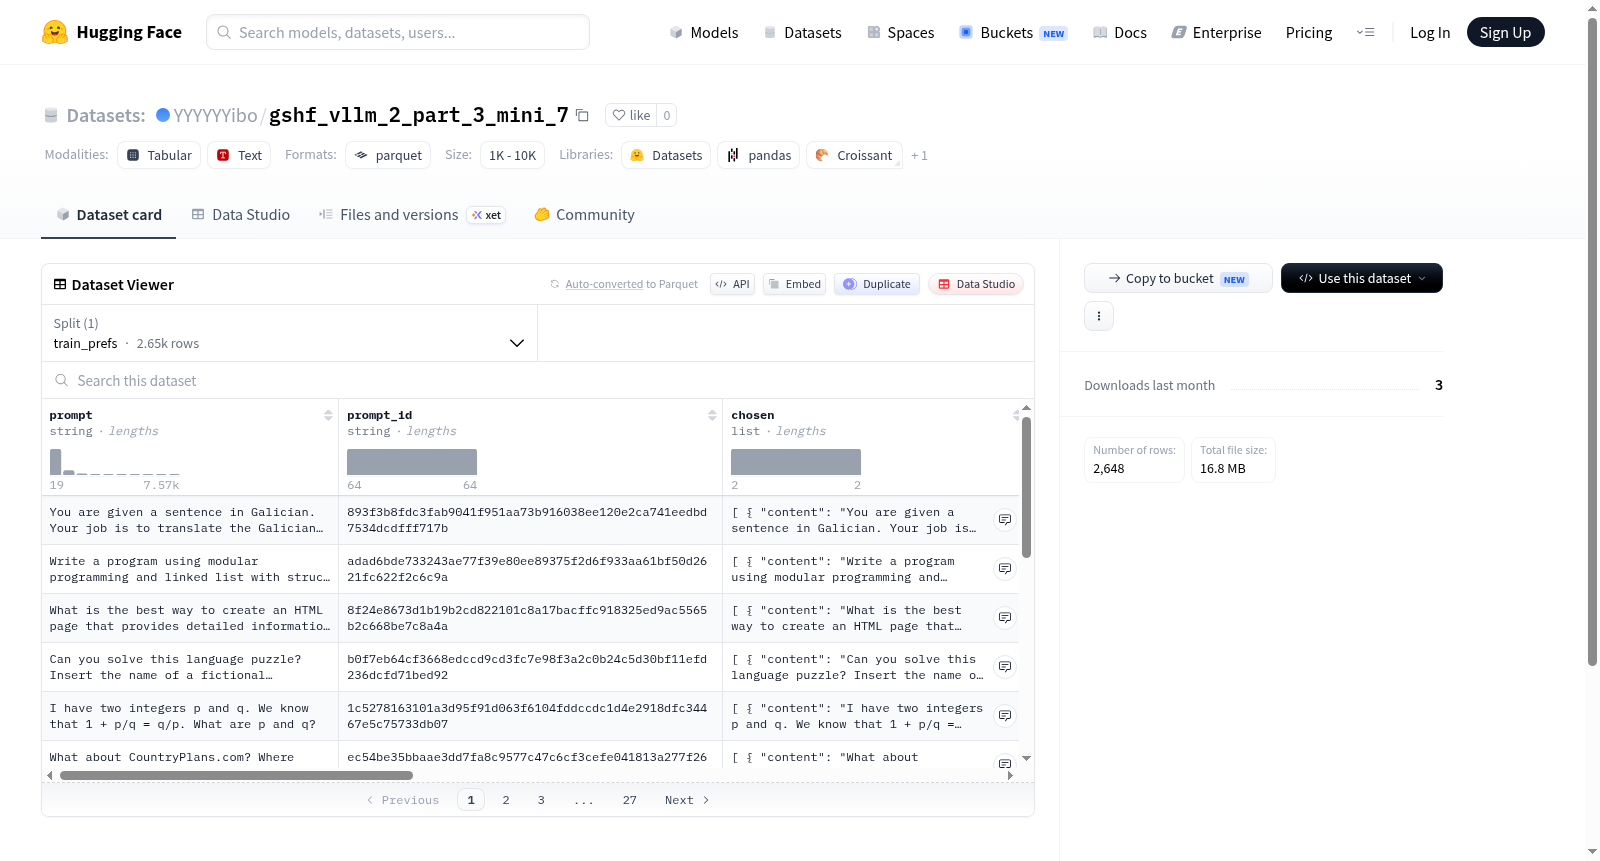Filter by the Tabular modality tag

159,155
